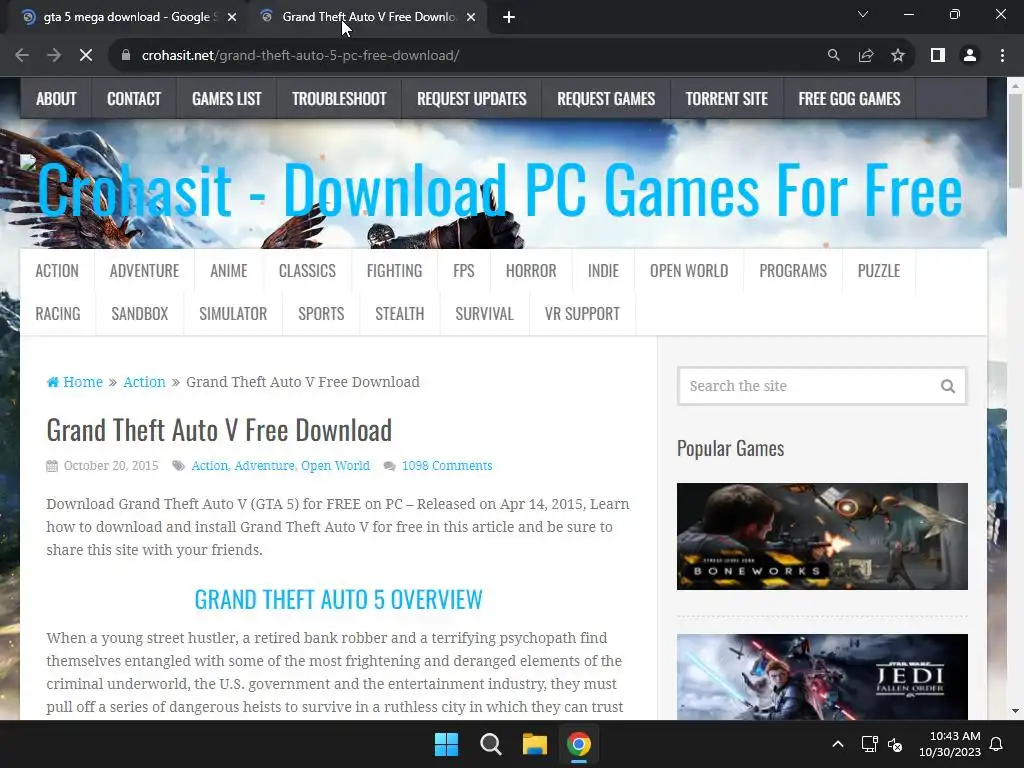Open Boneworks popular game thumbnail
The image size is (1024, 768).
pyautogui.click(x=822, y=536)
